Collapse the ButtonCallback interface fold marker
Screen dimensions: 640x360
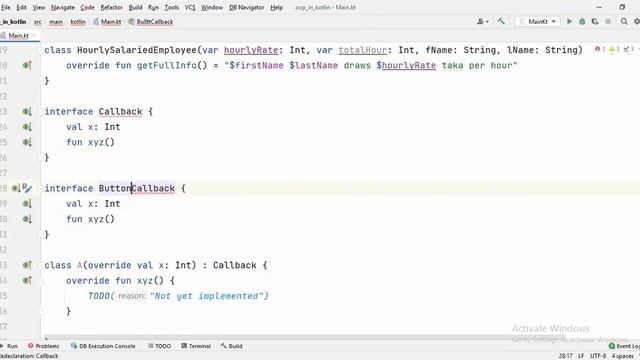(41, 188)
